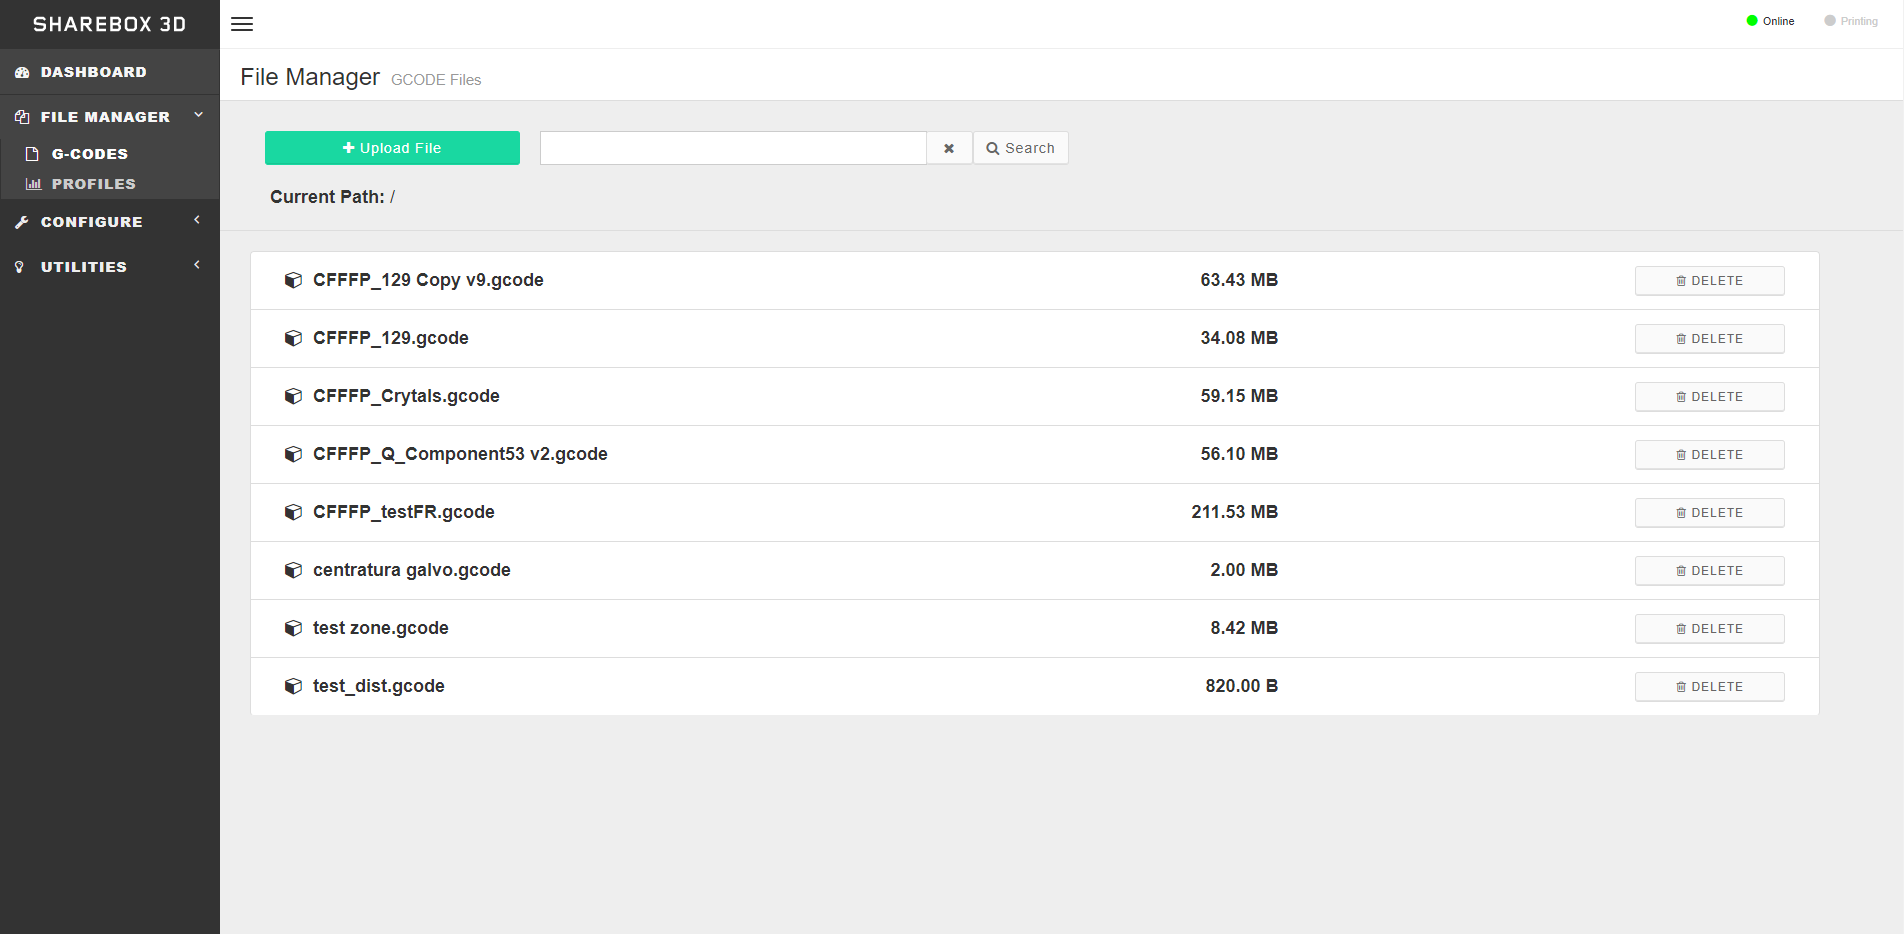Click the 2.00 MB size value
This screenshot has height=934, width=1904.
click(x=1244, y=570)
